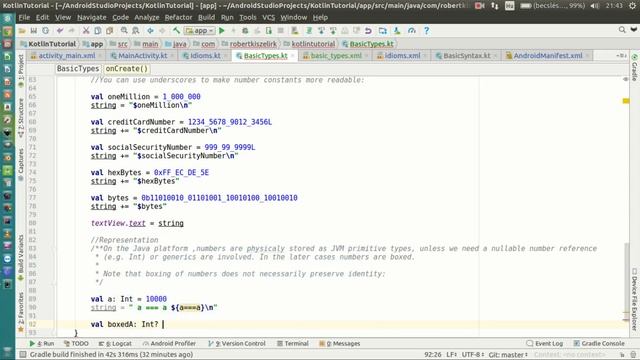Image resolution: width=640 pixels, height=360 pixels.
Task: Toggle Gradle tool window
Action: pos(635,67)
